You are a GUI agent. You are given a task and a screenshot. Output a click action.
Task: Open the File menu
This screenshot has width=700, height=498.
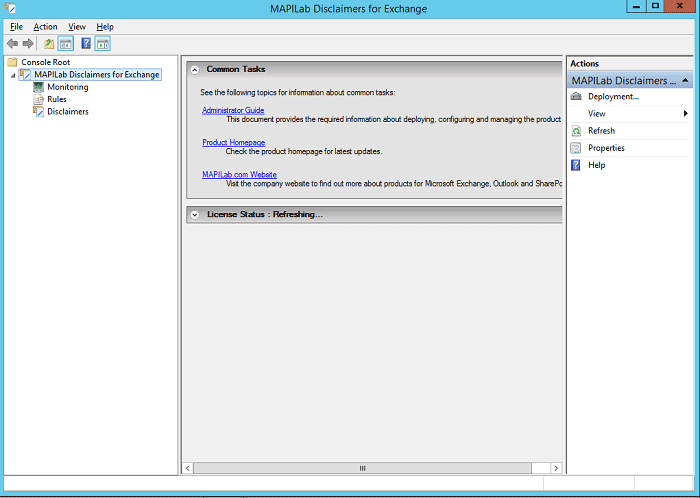click(x=17, y=27)
